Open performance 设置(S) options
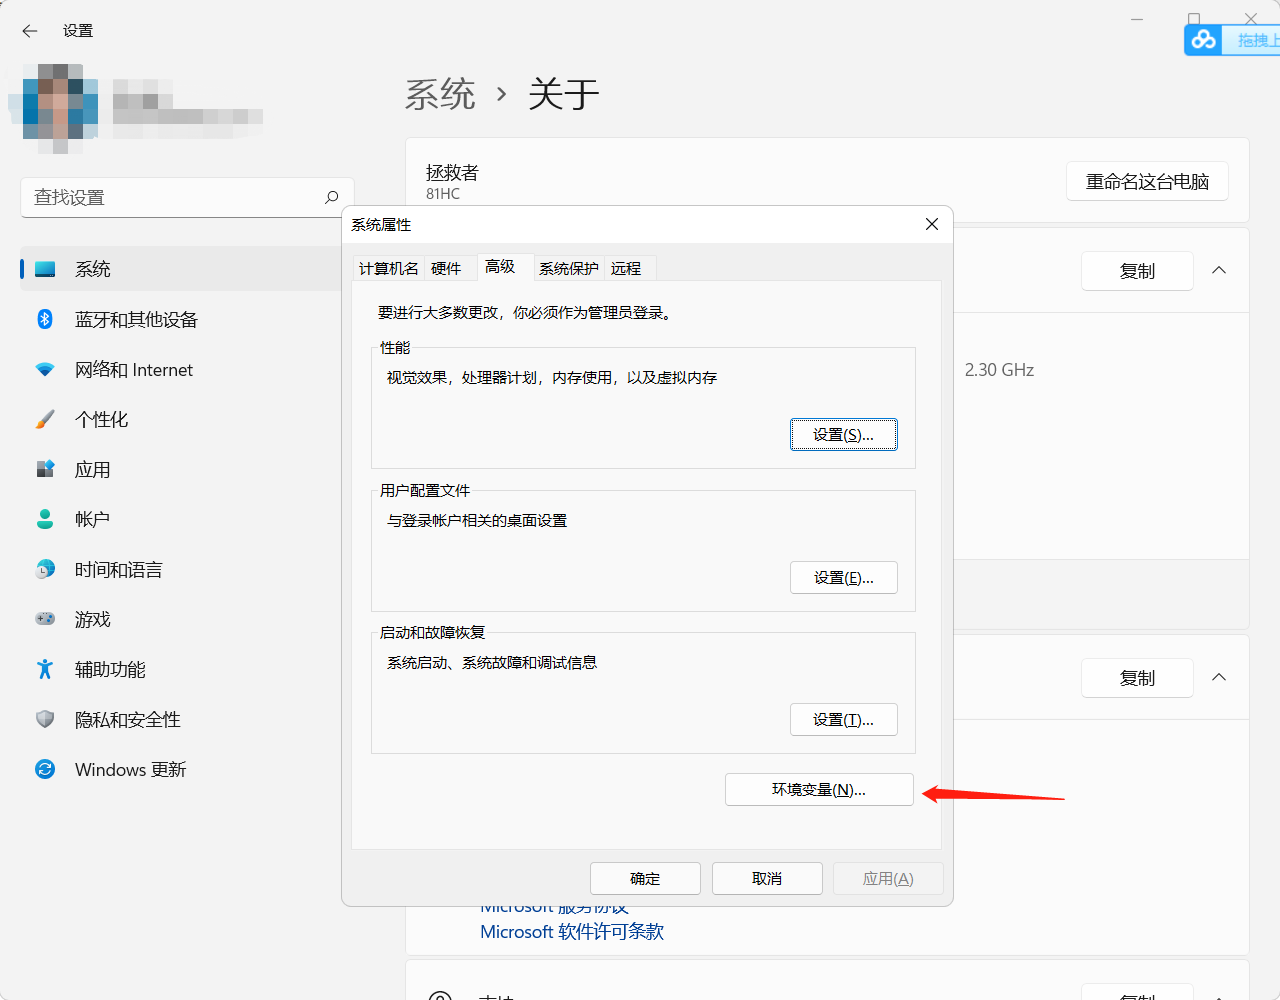1280x1000 pixels. (843, 434)
